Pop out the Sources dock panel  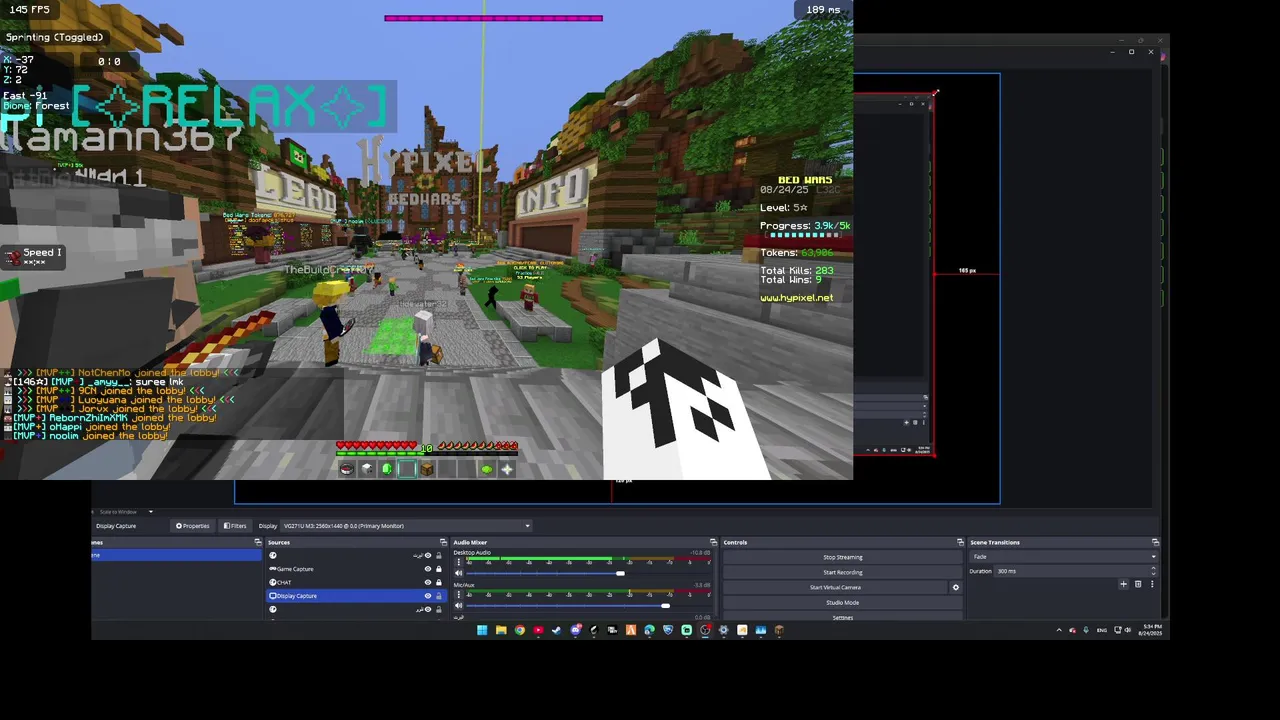(x=444, y=543)
